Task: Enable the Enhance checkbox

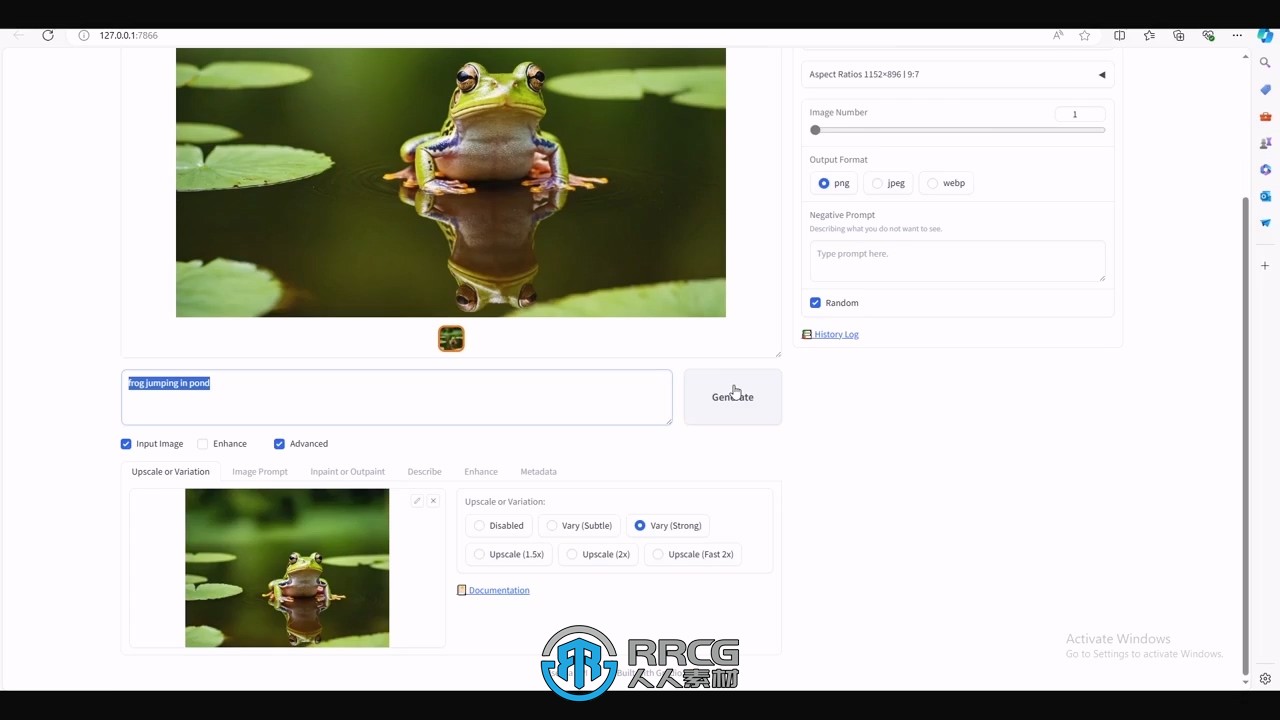Action: tap(203, 444)
